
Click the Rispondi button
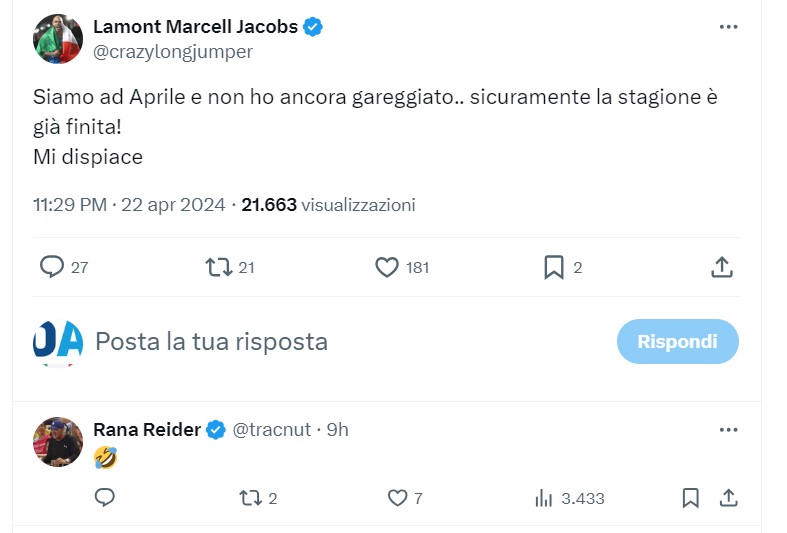(677, 341)
